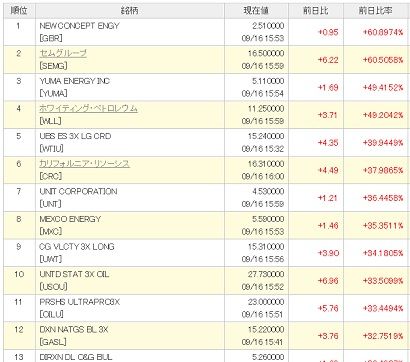
Task: Open the カリフォルニア・リソーシス stock link
Action: pyautogui.click(x=84, y=164)
